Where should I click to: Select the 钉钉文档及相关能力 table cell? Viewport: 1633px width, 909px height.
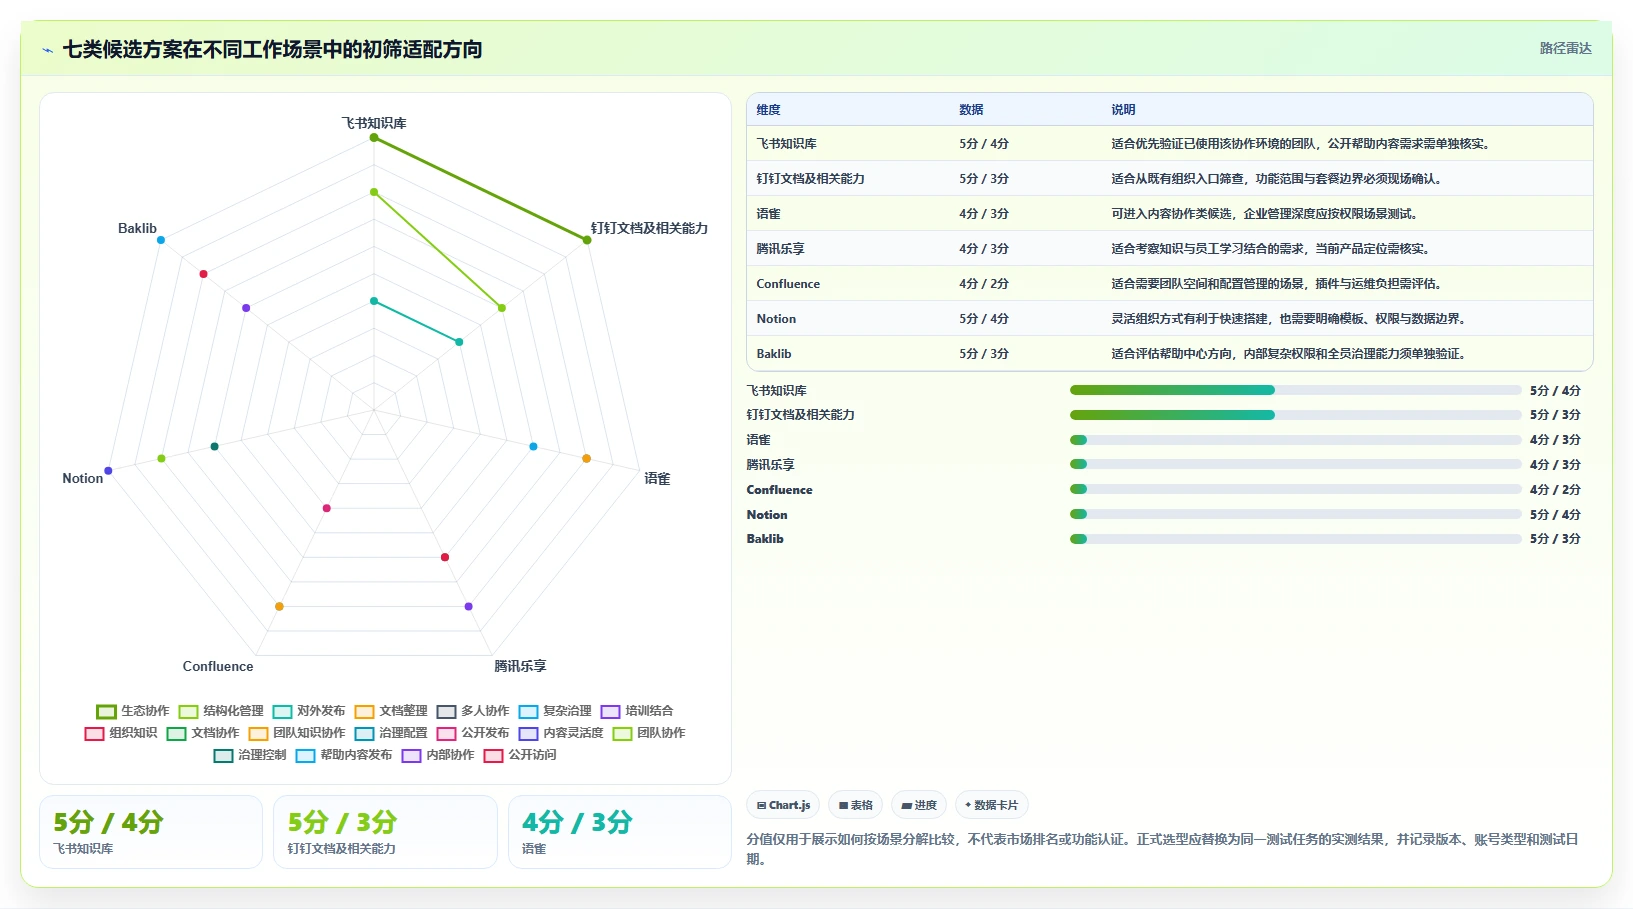coord(810,179)
